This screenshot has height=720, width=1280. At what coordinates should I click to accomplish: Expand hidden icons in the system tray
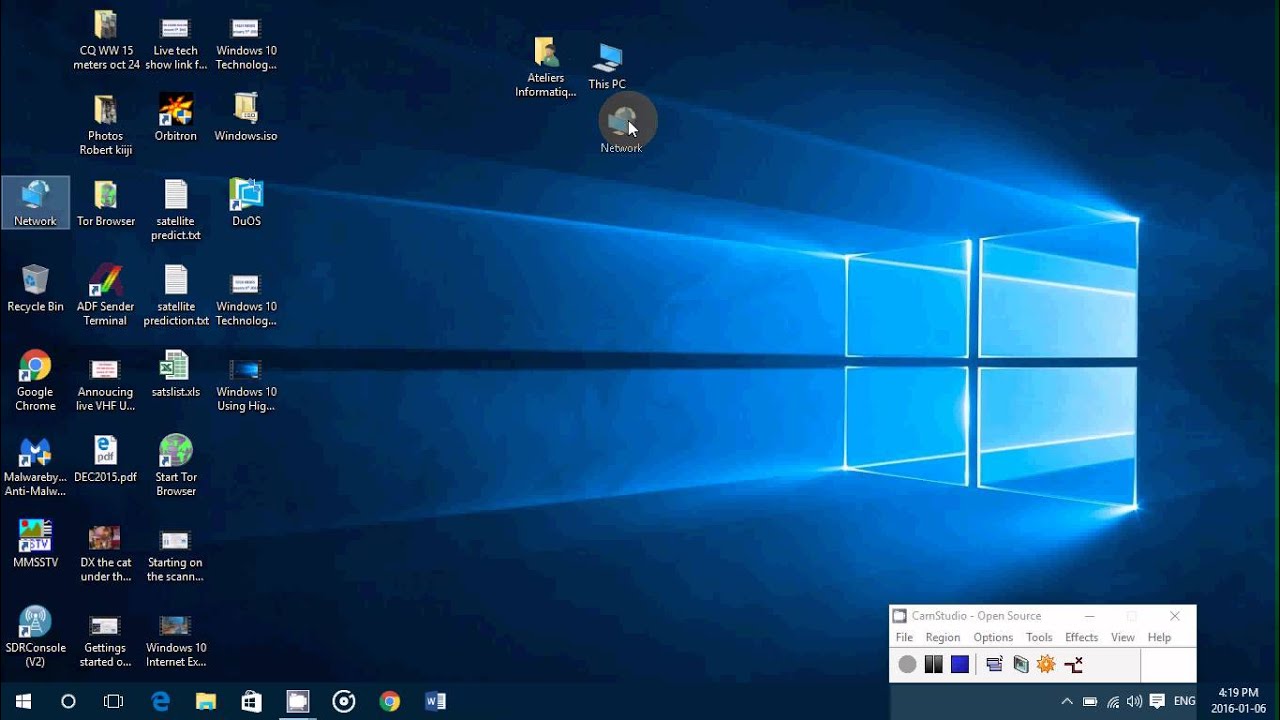point(1067,701)
